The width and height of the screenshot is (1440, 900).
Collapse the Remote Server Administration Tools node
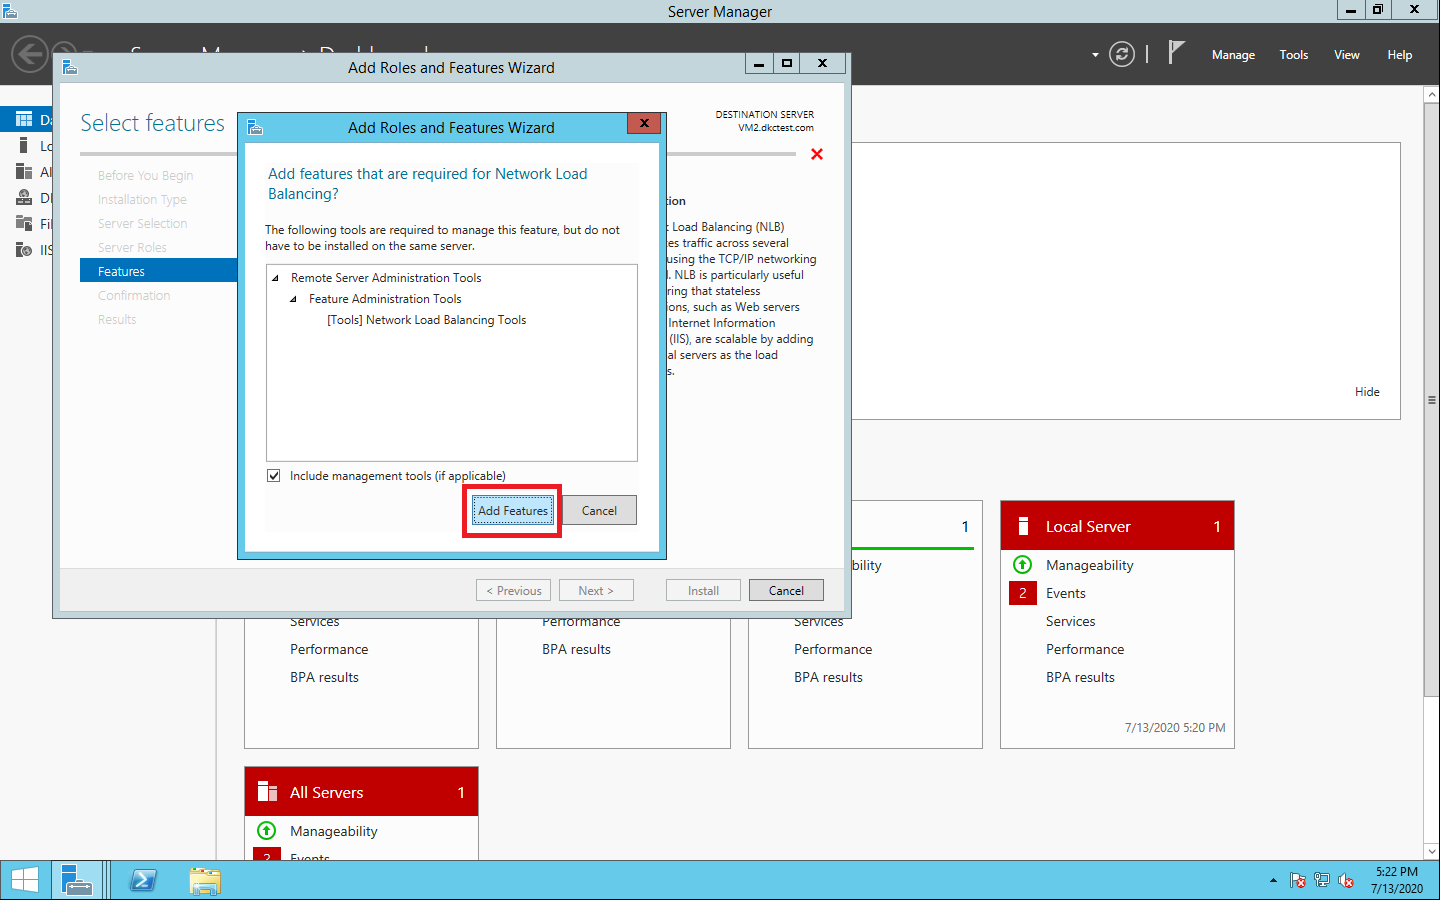[x=276, y=278]
